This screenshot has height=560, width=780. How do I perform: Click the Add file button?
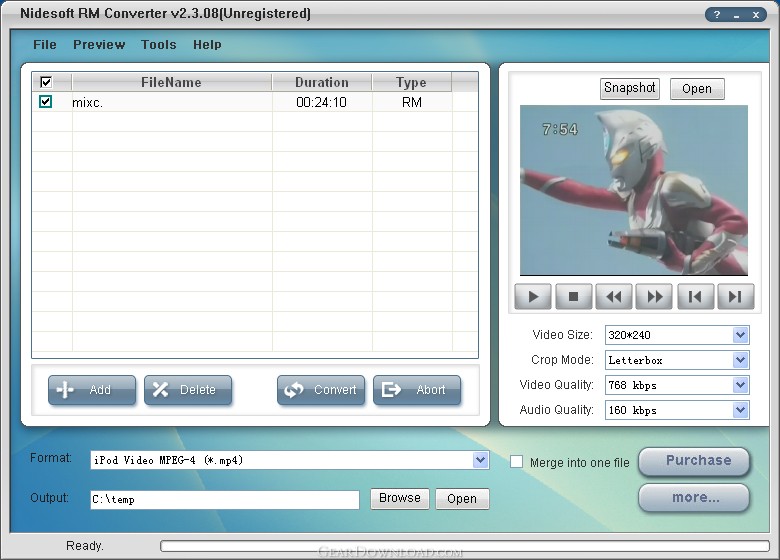coord(92,390)
